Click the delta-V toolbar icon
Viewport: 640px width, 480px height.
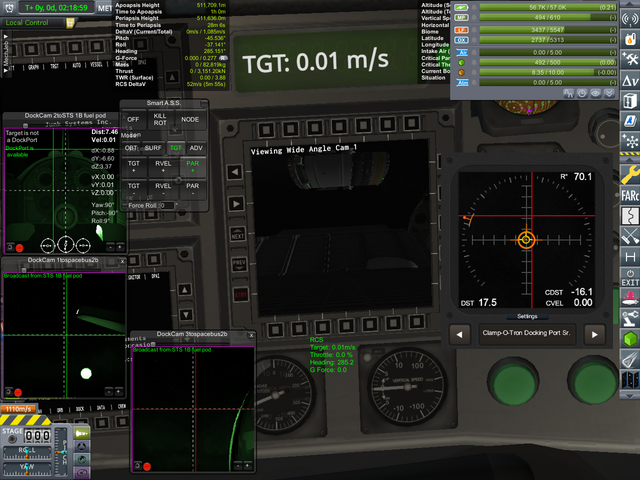click(x=630, y=80)
